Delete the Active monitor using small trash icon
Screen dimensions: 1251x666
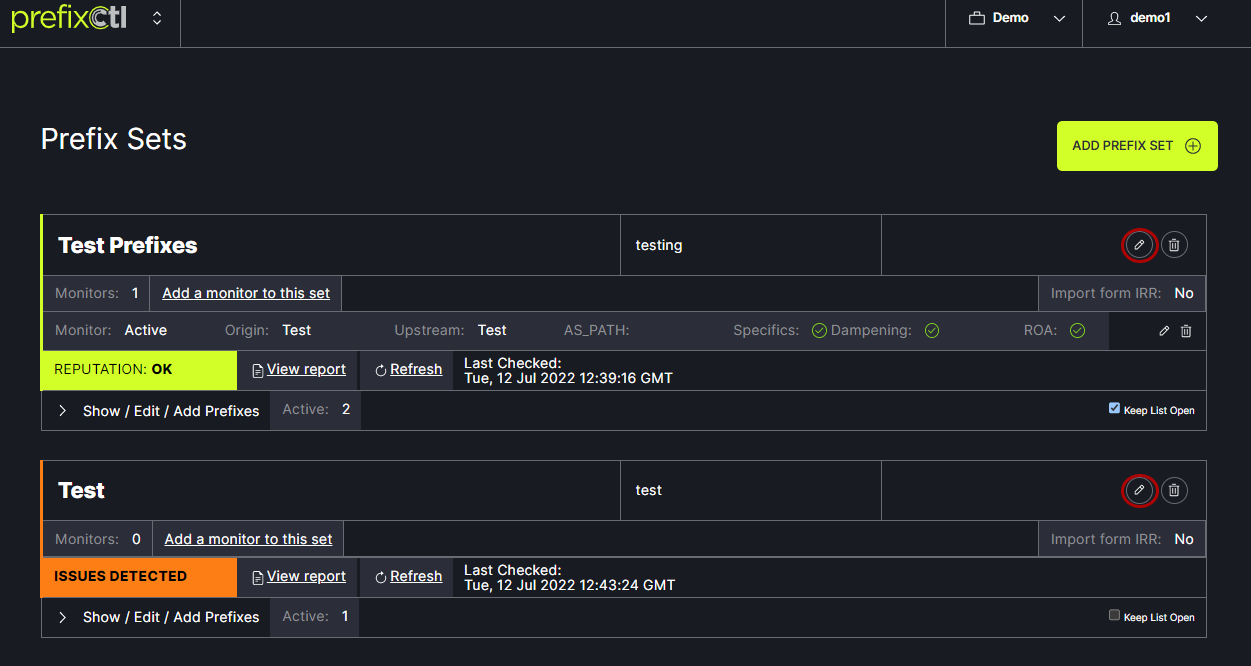click(x=1186, y=331)
